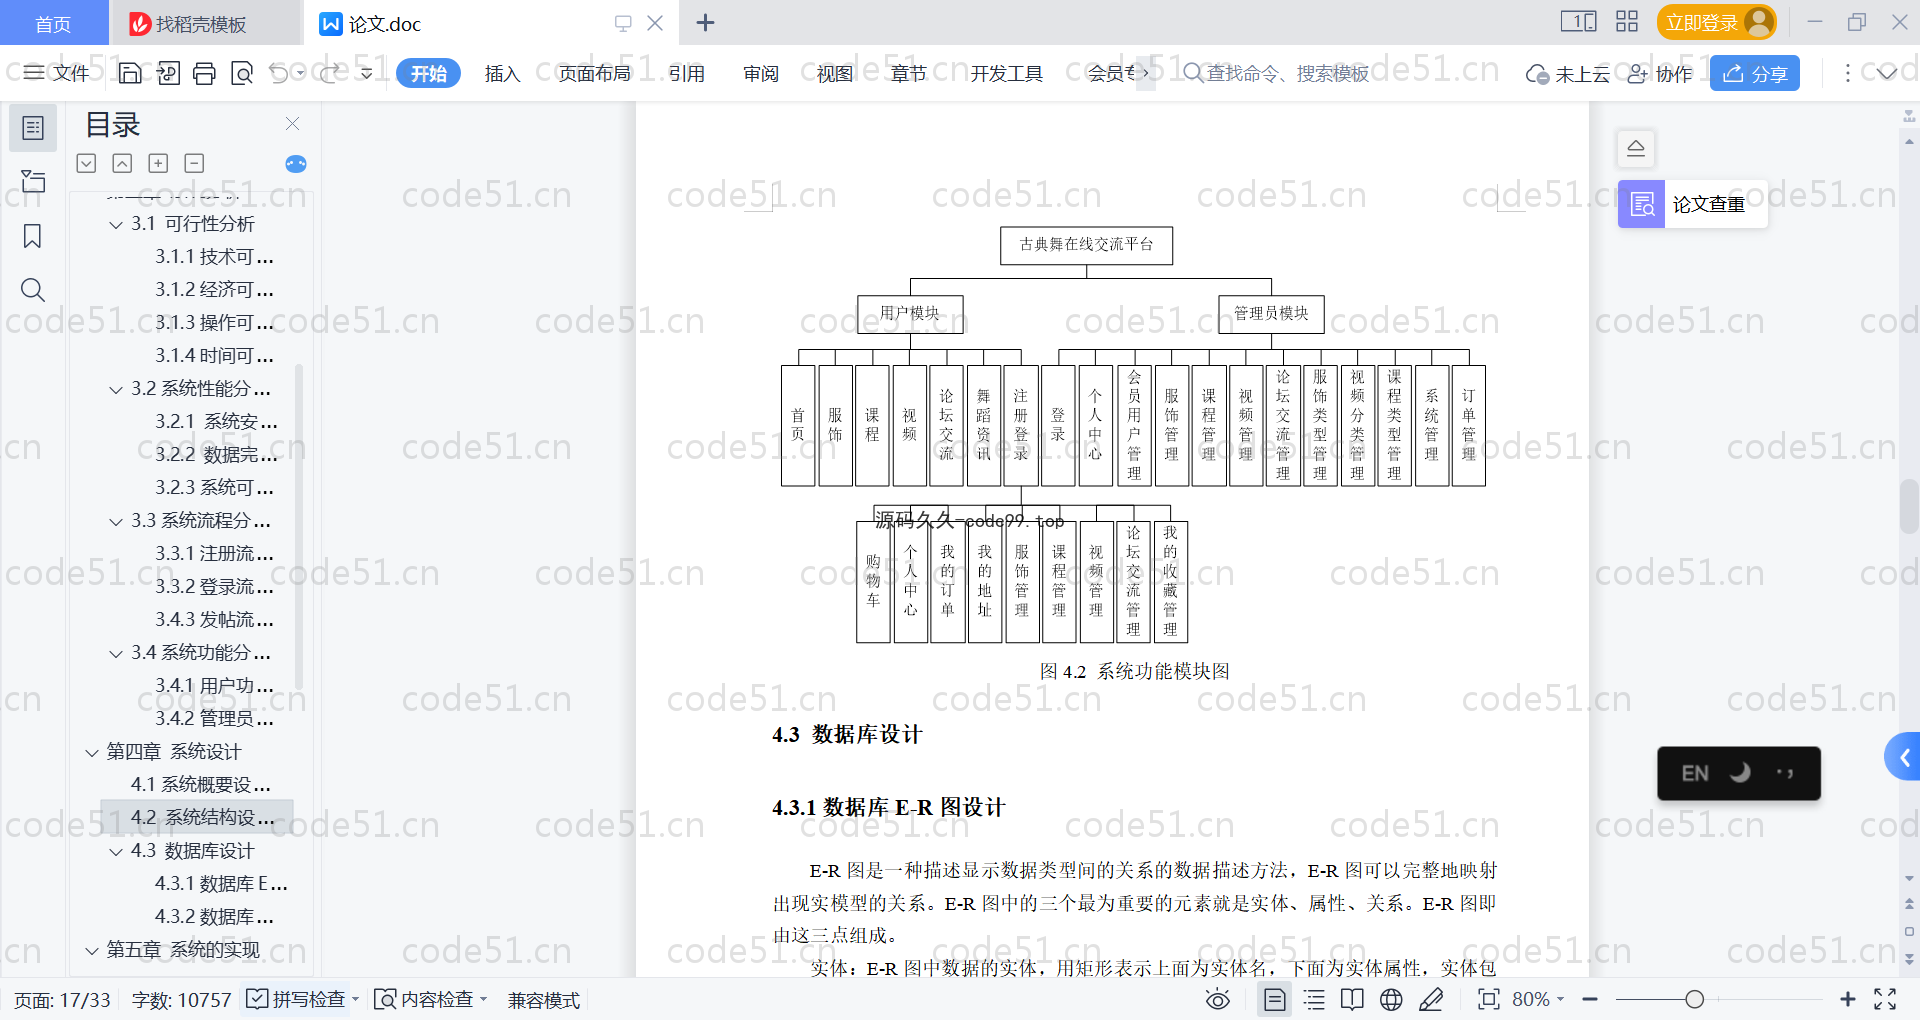
Task: Click the add heading level plus icon
Action: (158, 163)
